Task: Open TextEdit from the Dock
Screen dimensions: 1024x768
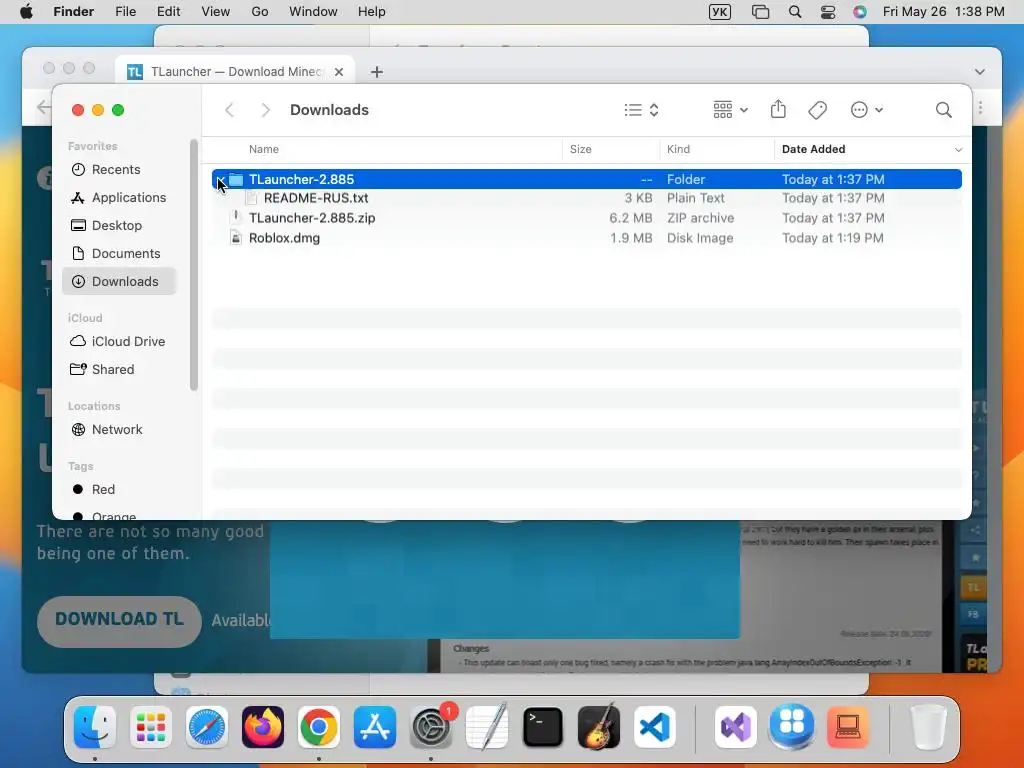Action: coord(487,726)
